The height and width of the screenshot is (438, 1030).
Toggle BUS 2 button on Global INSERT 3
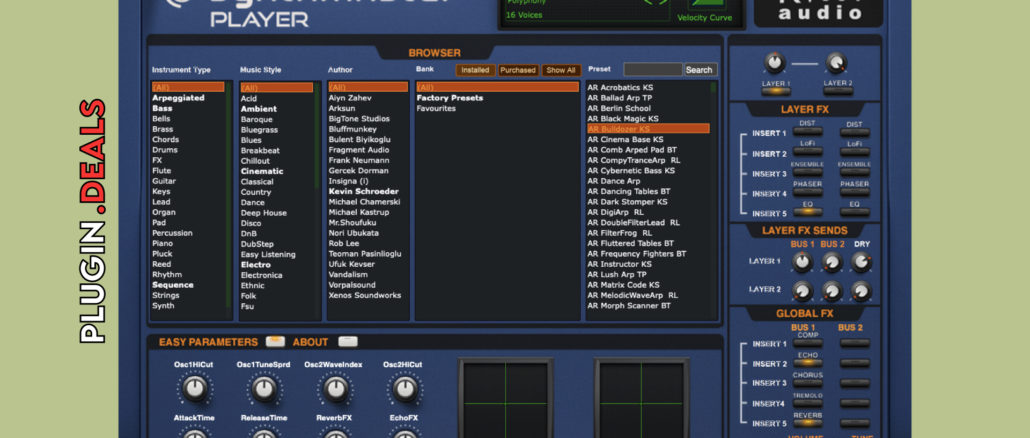[855, 383]
